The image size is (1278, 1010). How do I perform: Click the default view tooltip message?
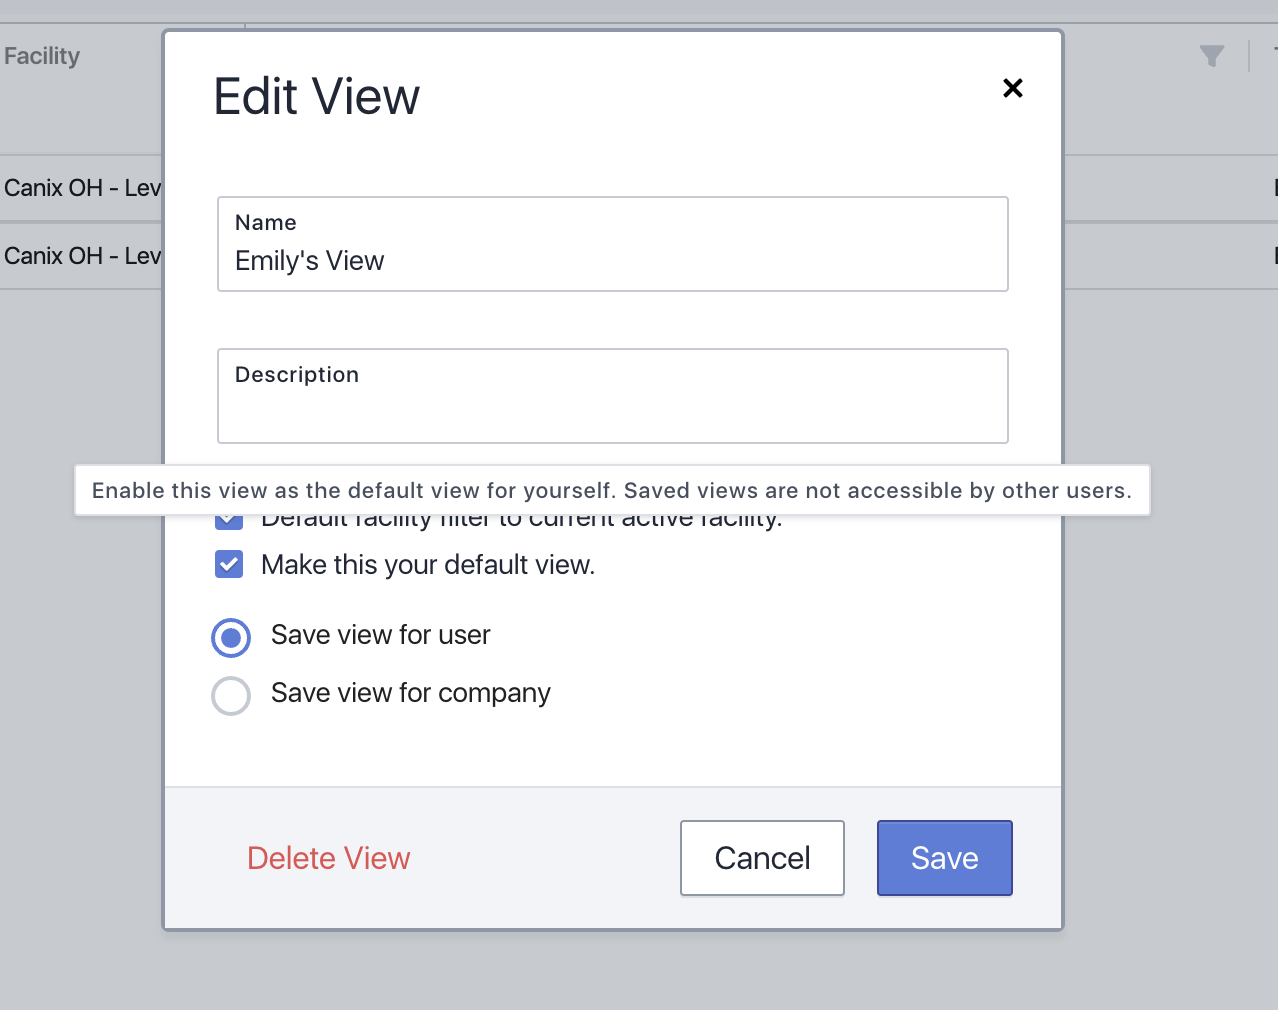(x=611, y=490)
